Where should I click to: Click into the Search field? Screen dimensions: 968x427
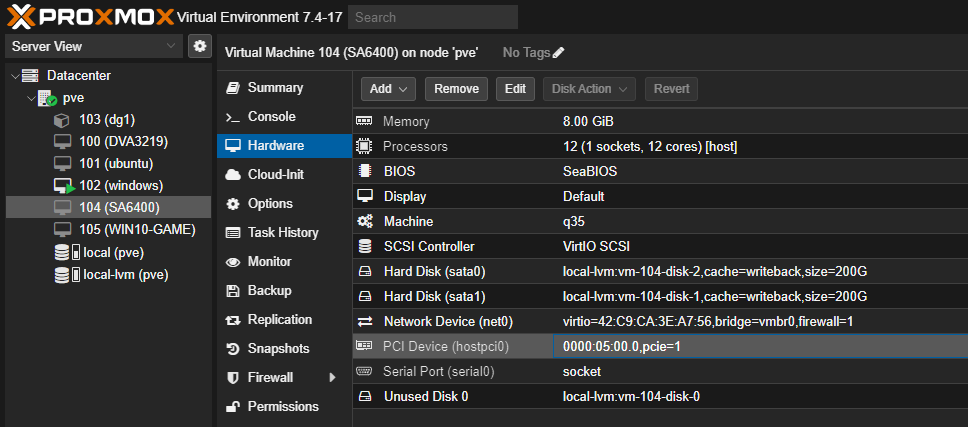point(433,17)
